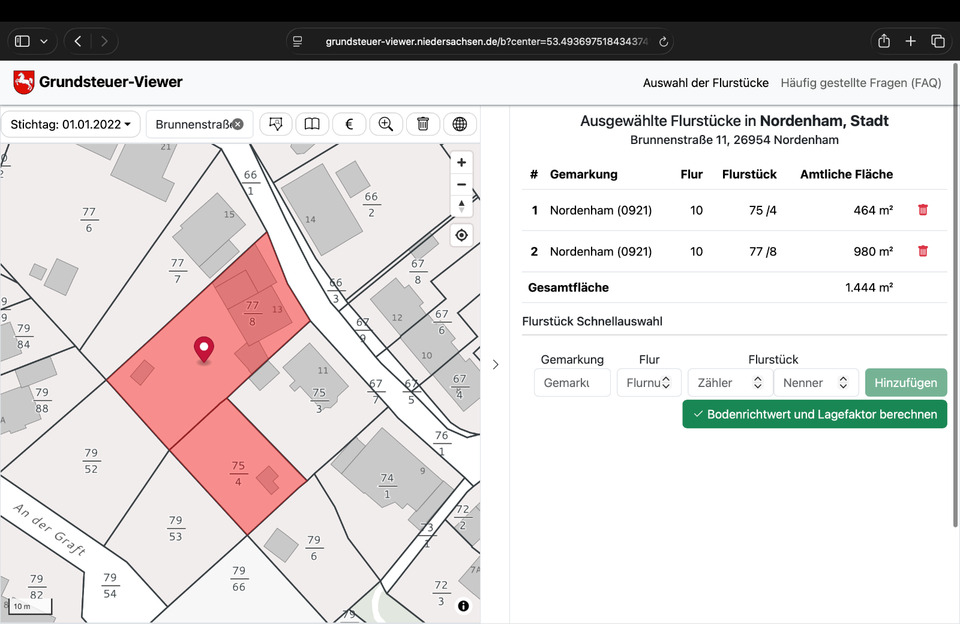960x624 pixels.
Task: Locate my position on the map
Action: [x=461, y=236]
